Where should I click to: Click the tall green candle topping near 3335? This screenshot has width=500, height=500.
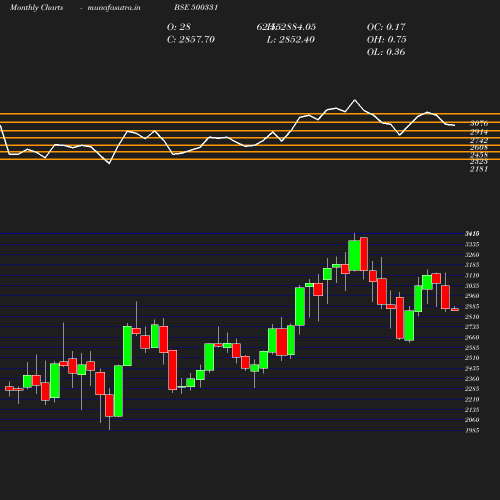354,255
